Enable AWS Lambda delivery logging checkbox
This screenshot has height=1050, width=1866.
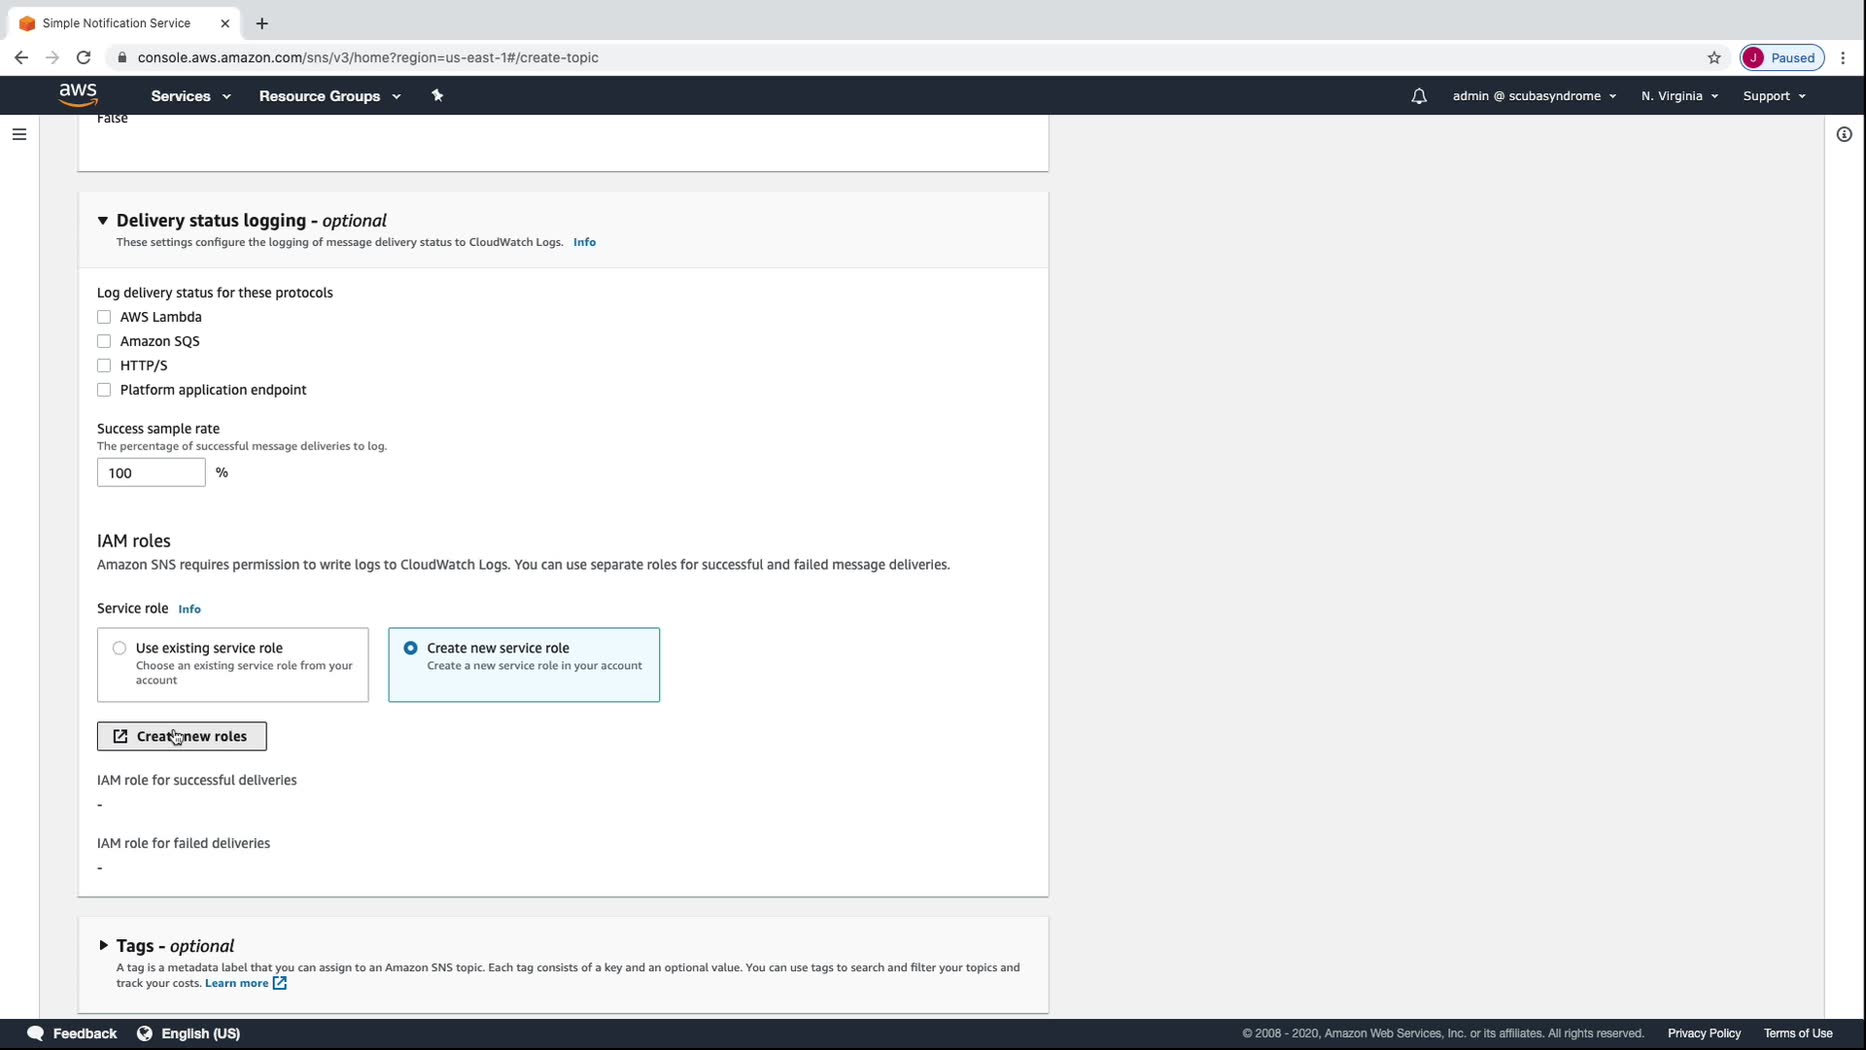(104, 317)
